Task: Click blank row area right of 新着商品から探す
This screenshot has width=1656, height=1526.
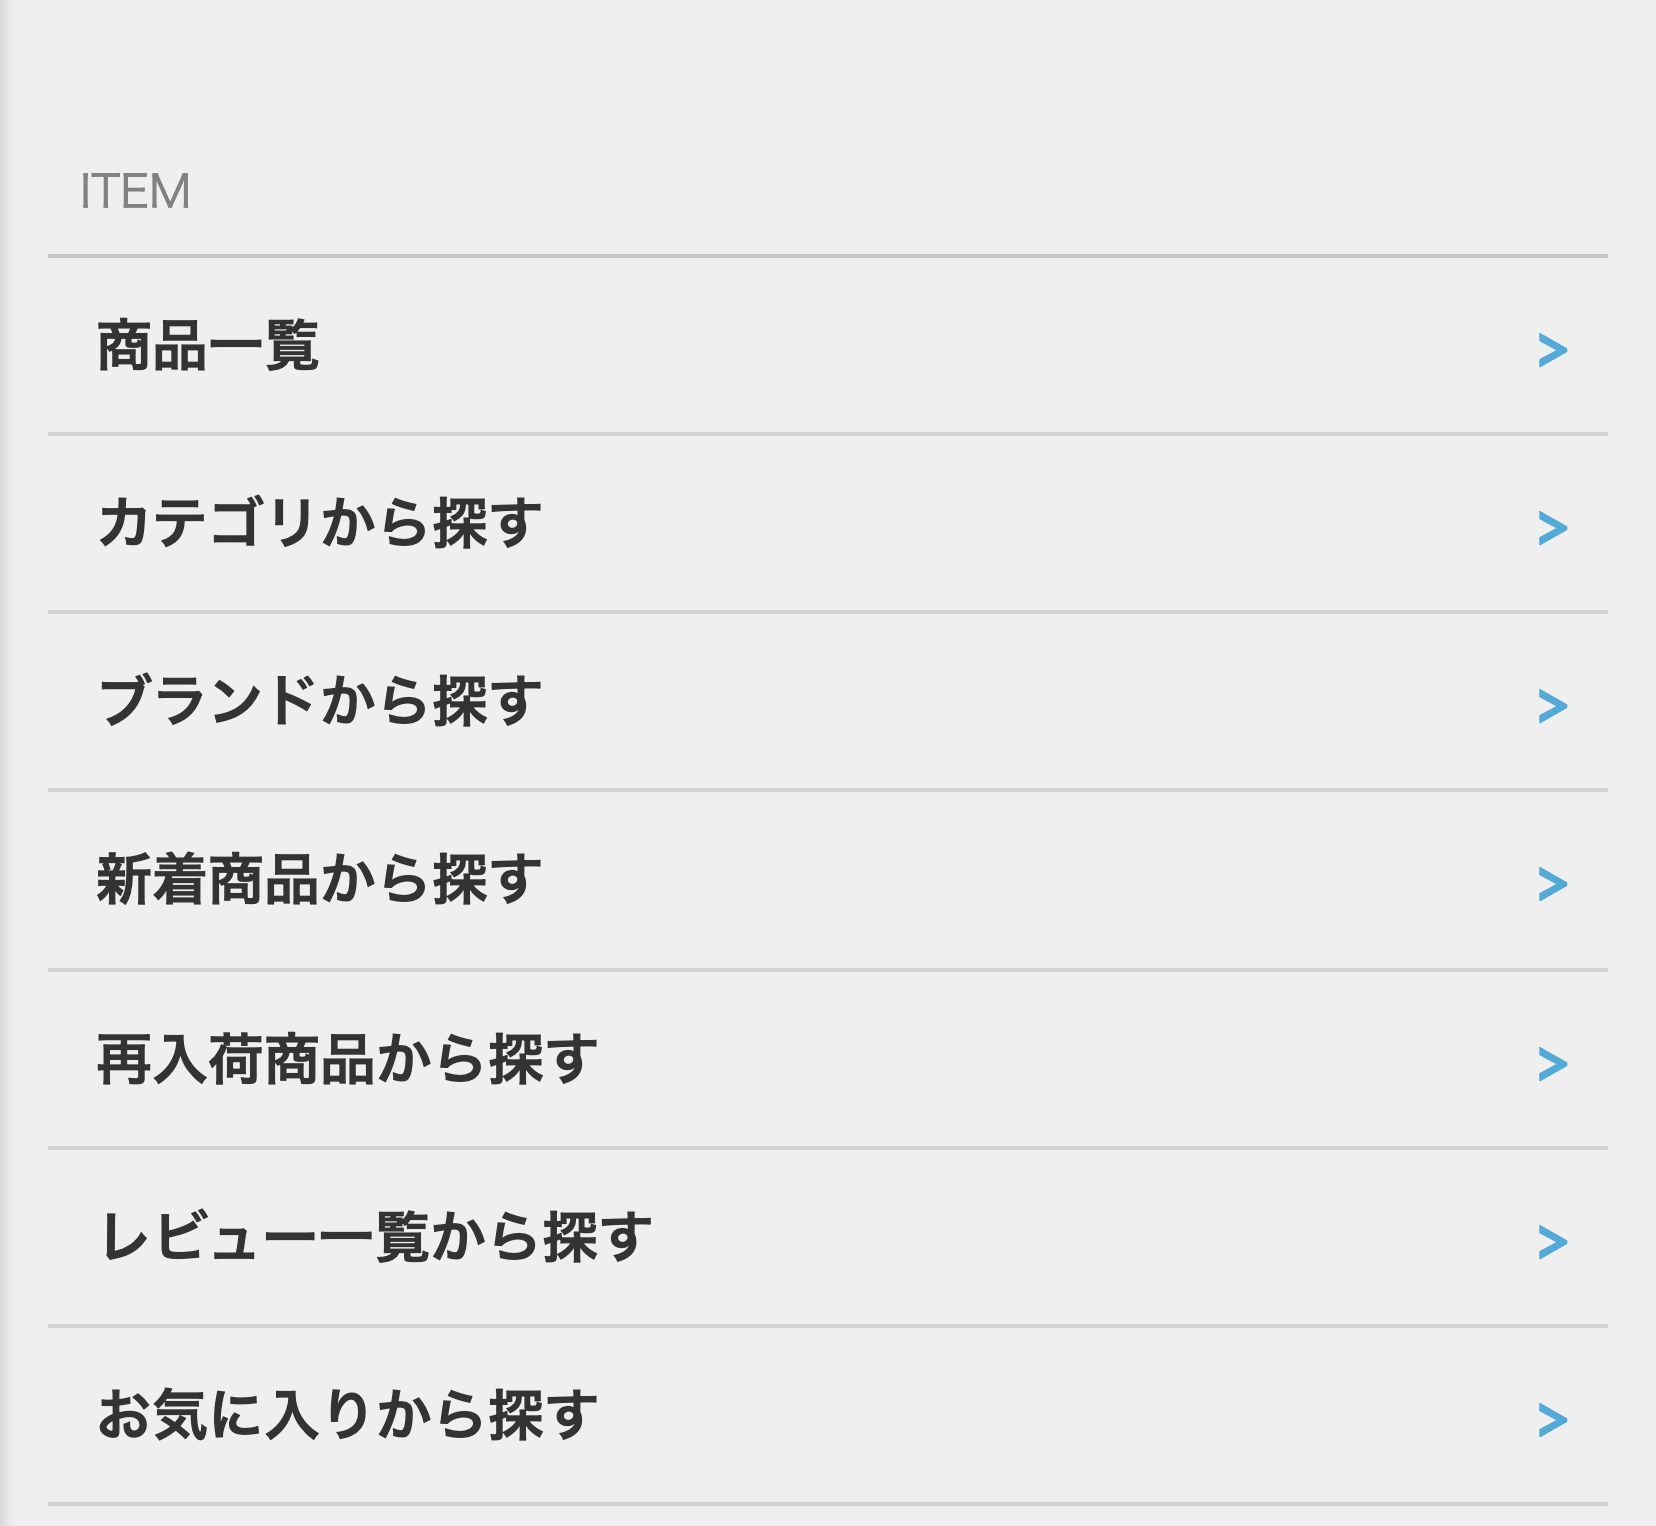Action: tap(1040, 880)
